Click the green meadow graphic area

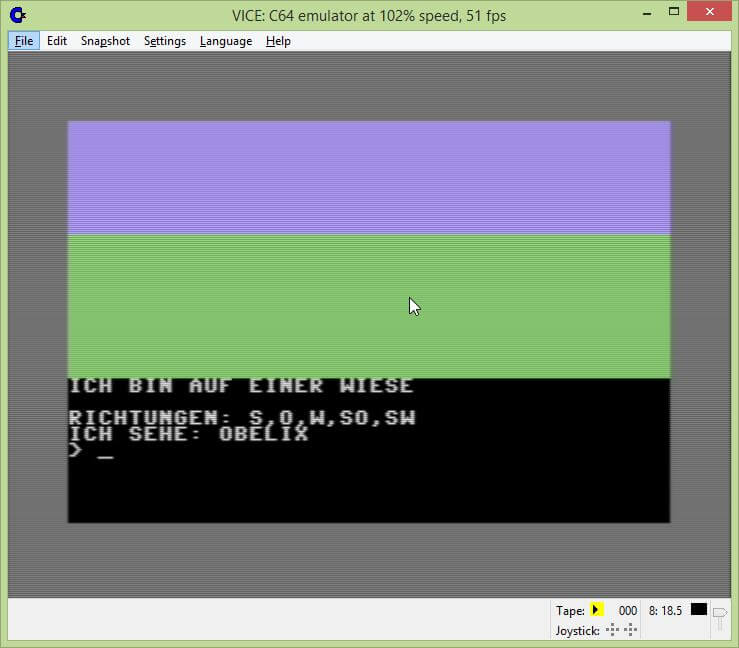coord(369,306)
